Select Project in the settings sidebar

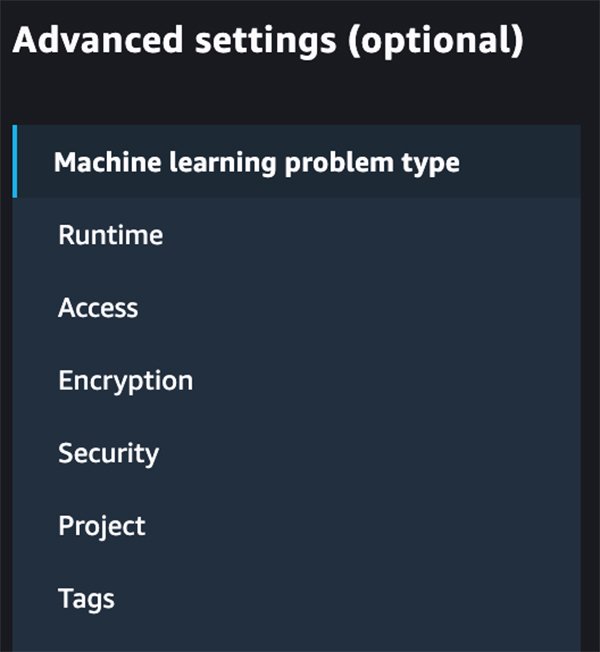(x=101, y=526)
